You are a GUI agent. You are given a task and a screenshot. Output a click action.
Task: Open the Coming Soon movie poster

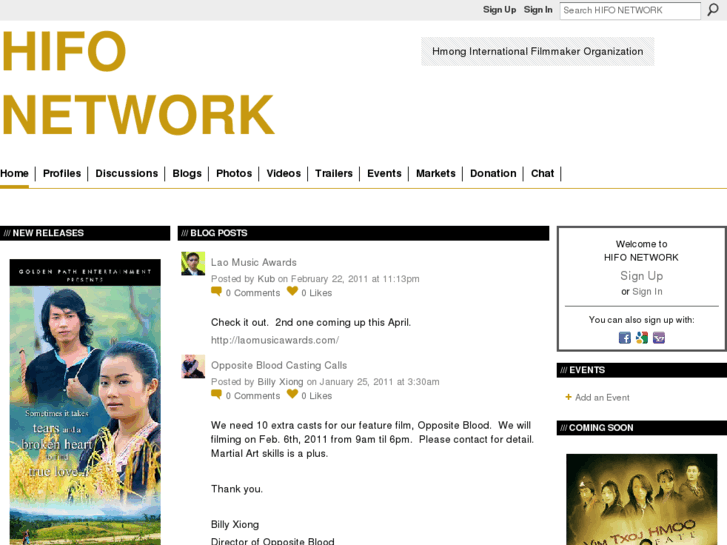point(642,499)
